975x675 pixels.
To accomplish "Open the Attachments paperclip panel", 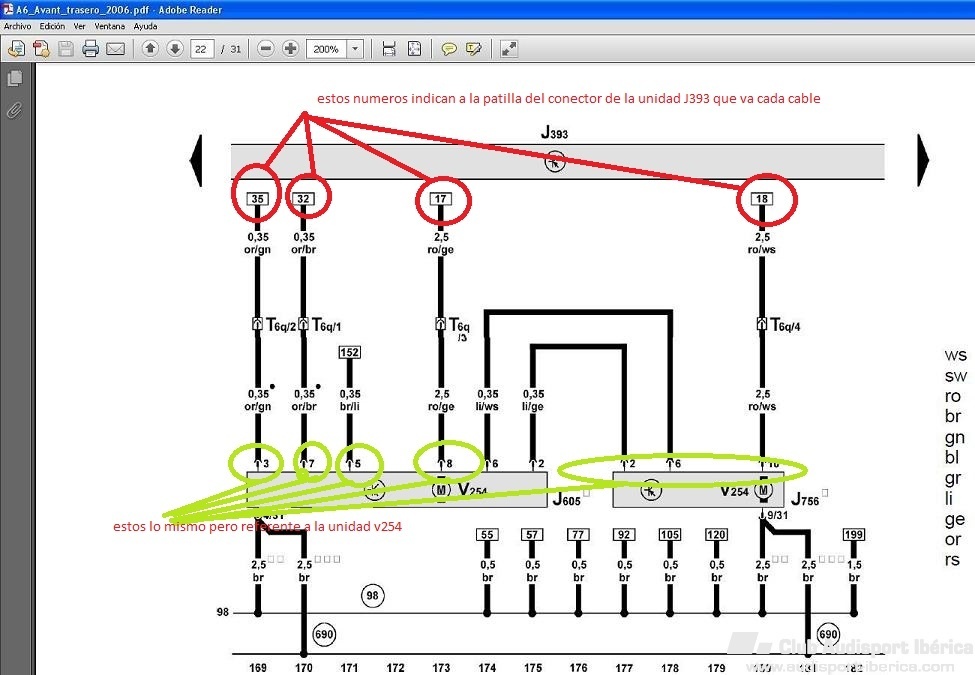I will [x=14, y=111].
